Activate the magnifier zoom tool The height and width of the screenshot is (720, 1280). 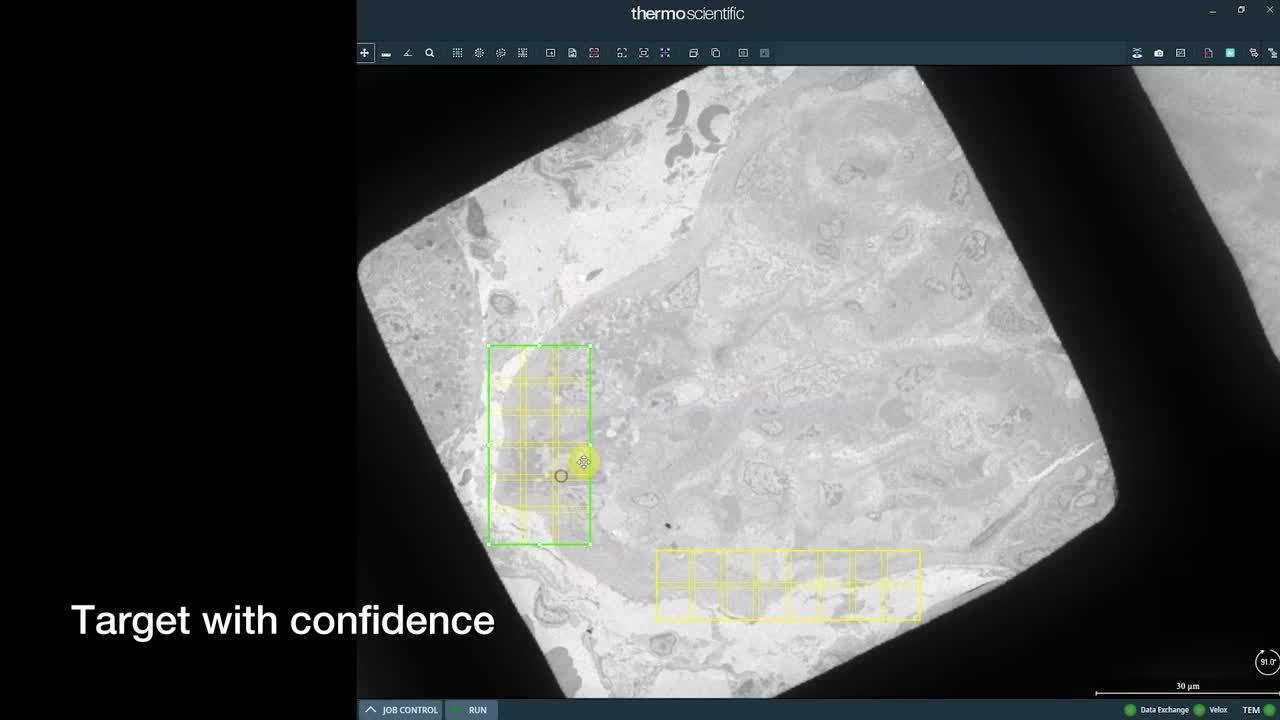[430, 53]
